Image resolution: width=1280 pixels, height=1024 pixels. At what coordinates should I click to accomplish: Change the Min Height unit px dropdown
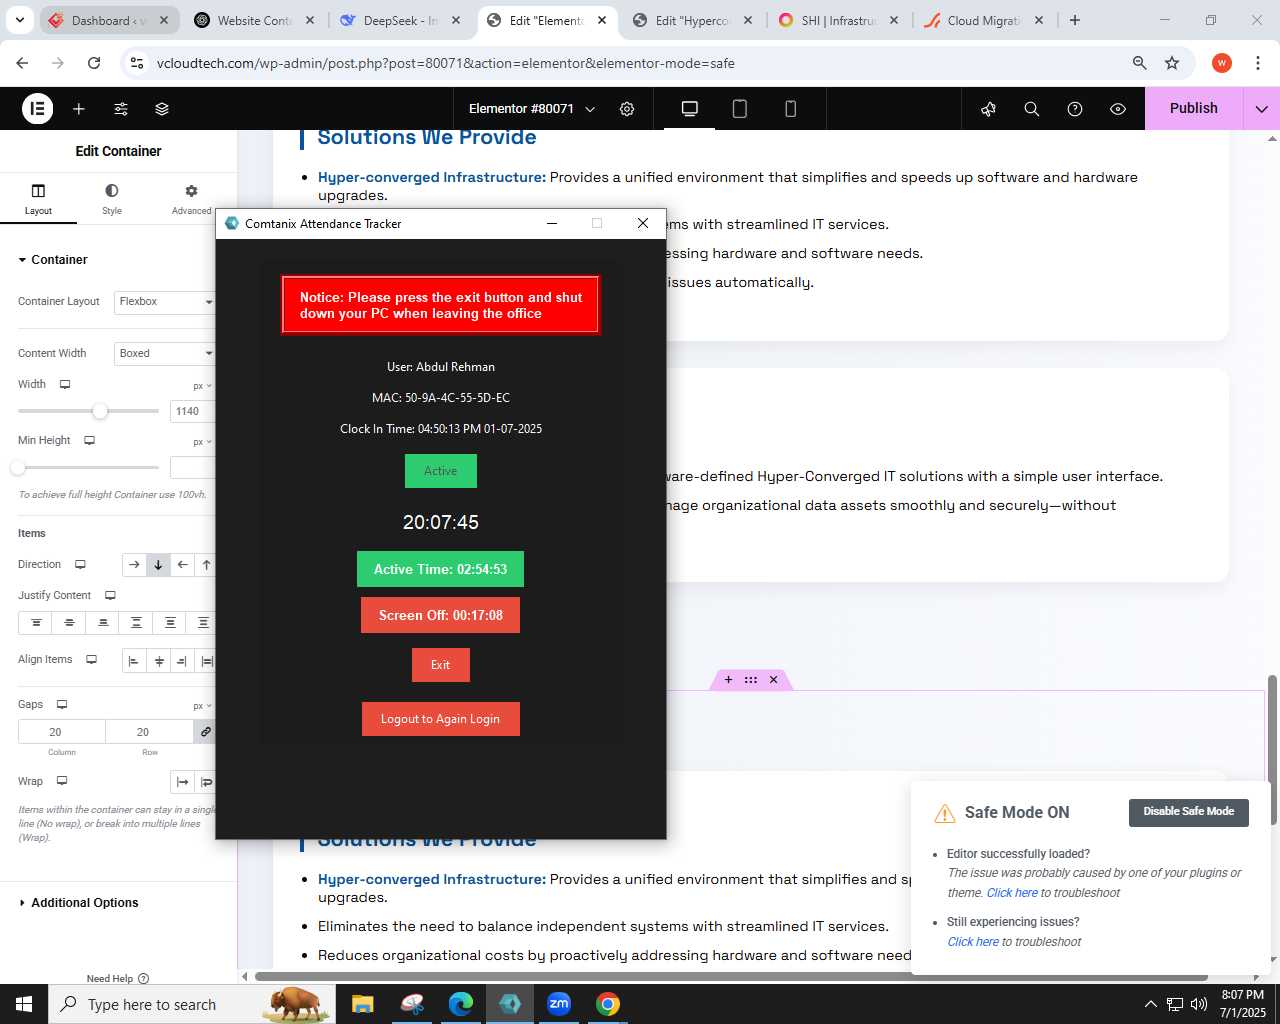pyautogui.click(x=202, y=442)
